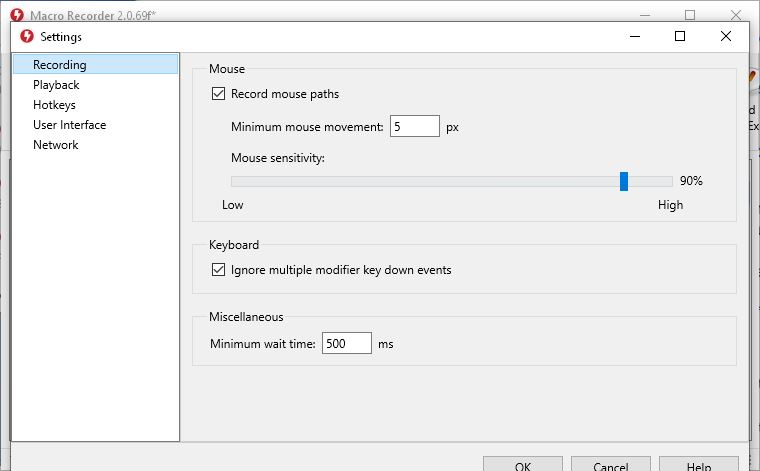Click the Low end of the sensitivity slider track
The image size is (760, 471).
click(x=236, y=181)
